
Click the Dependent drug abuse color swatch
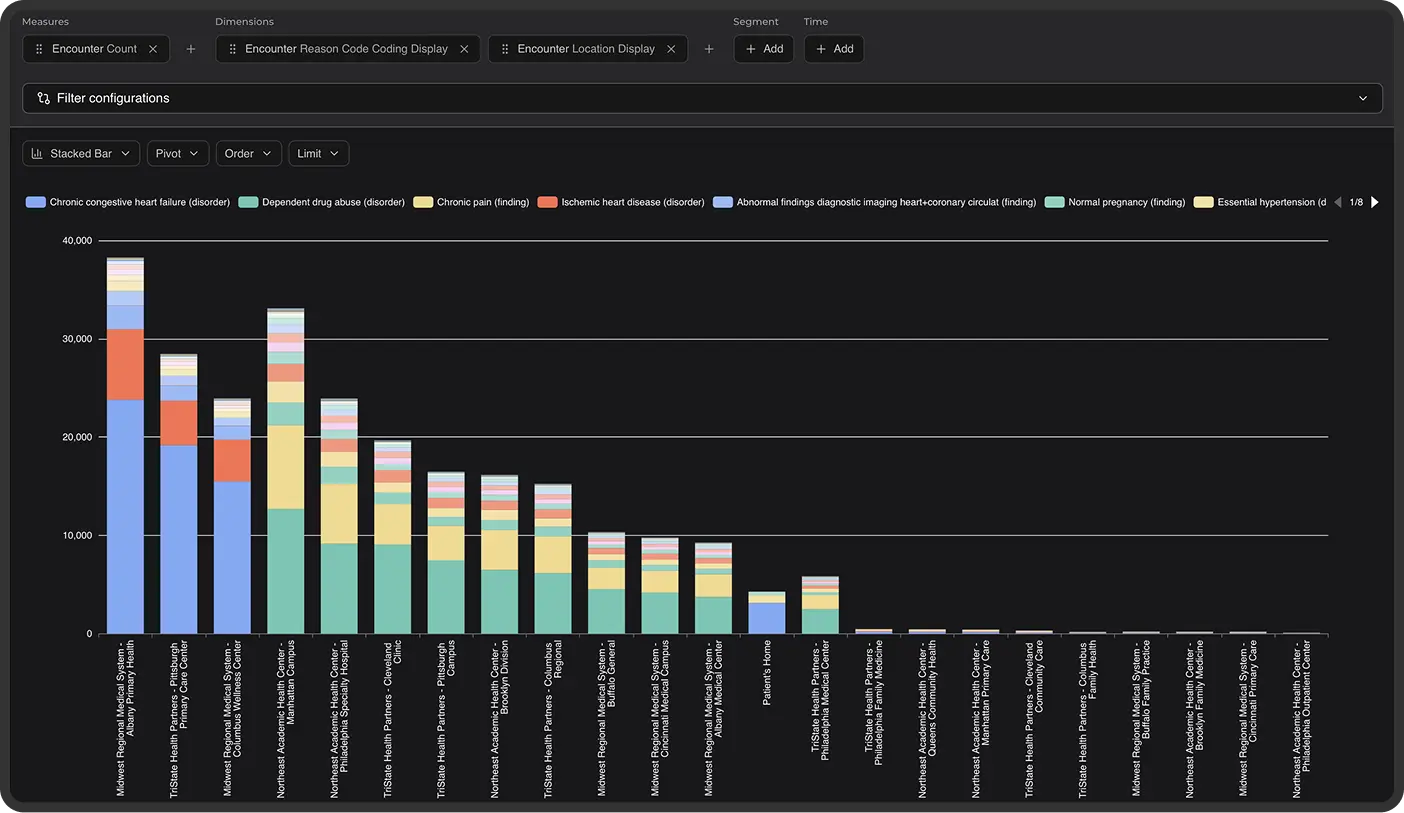[246, 202]
